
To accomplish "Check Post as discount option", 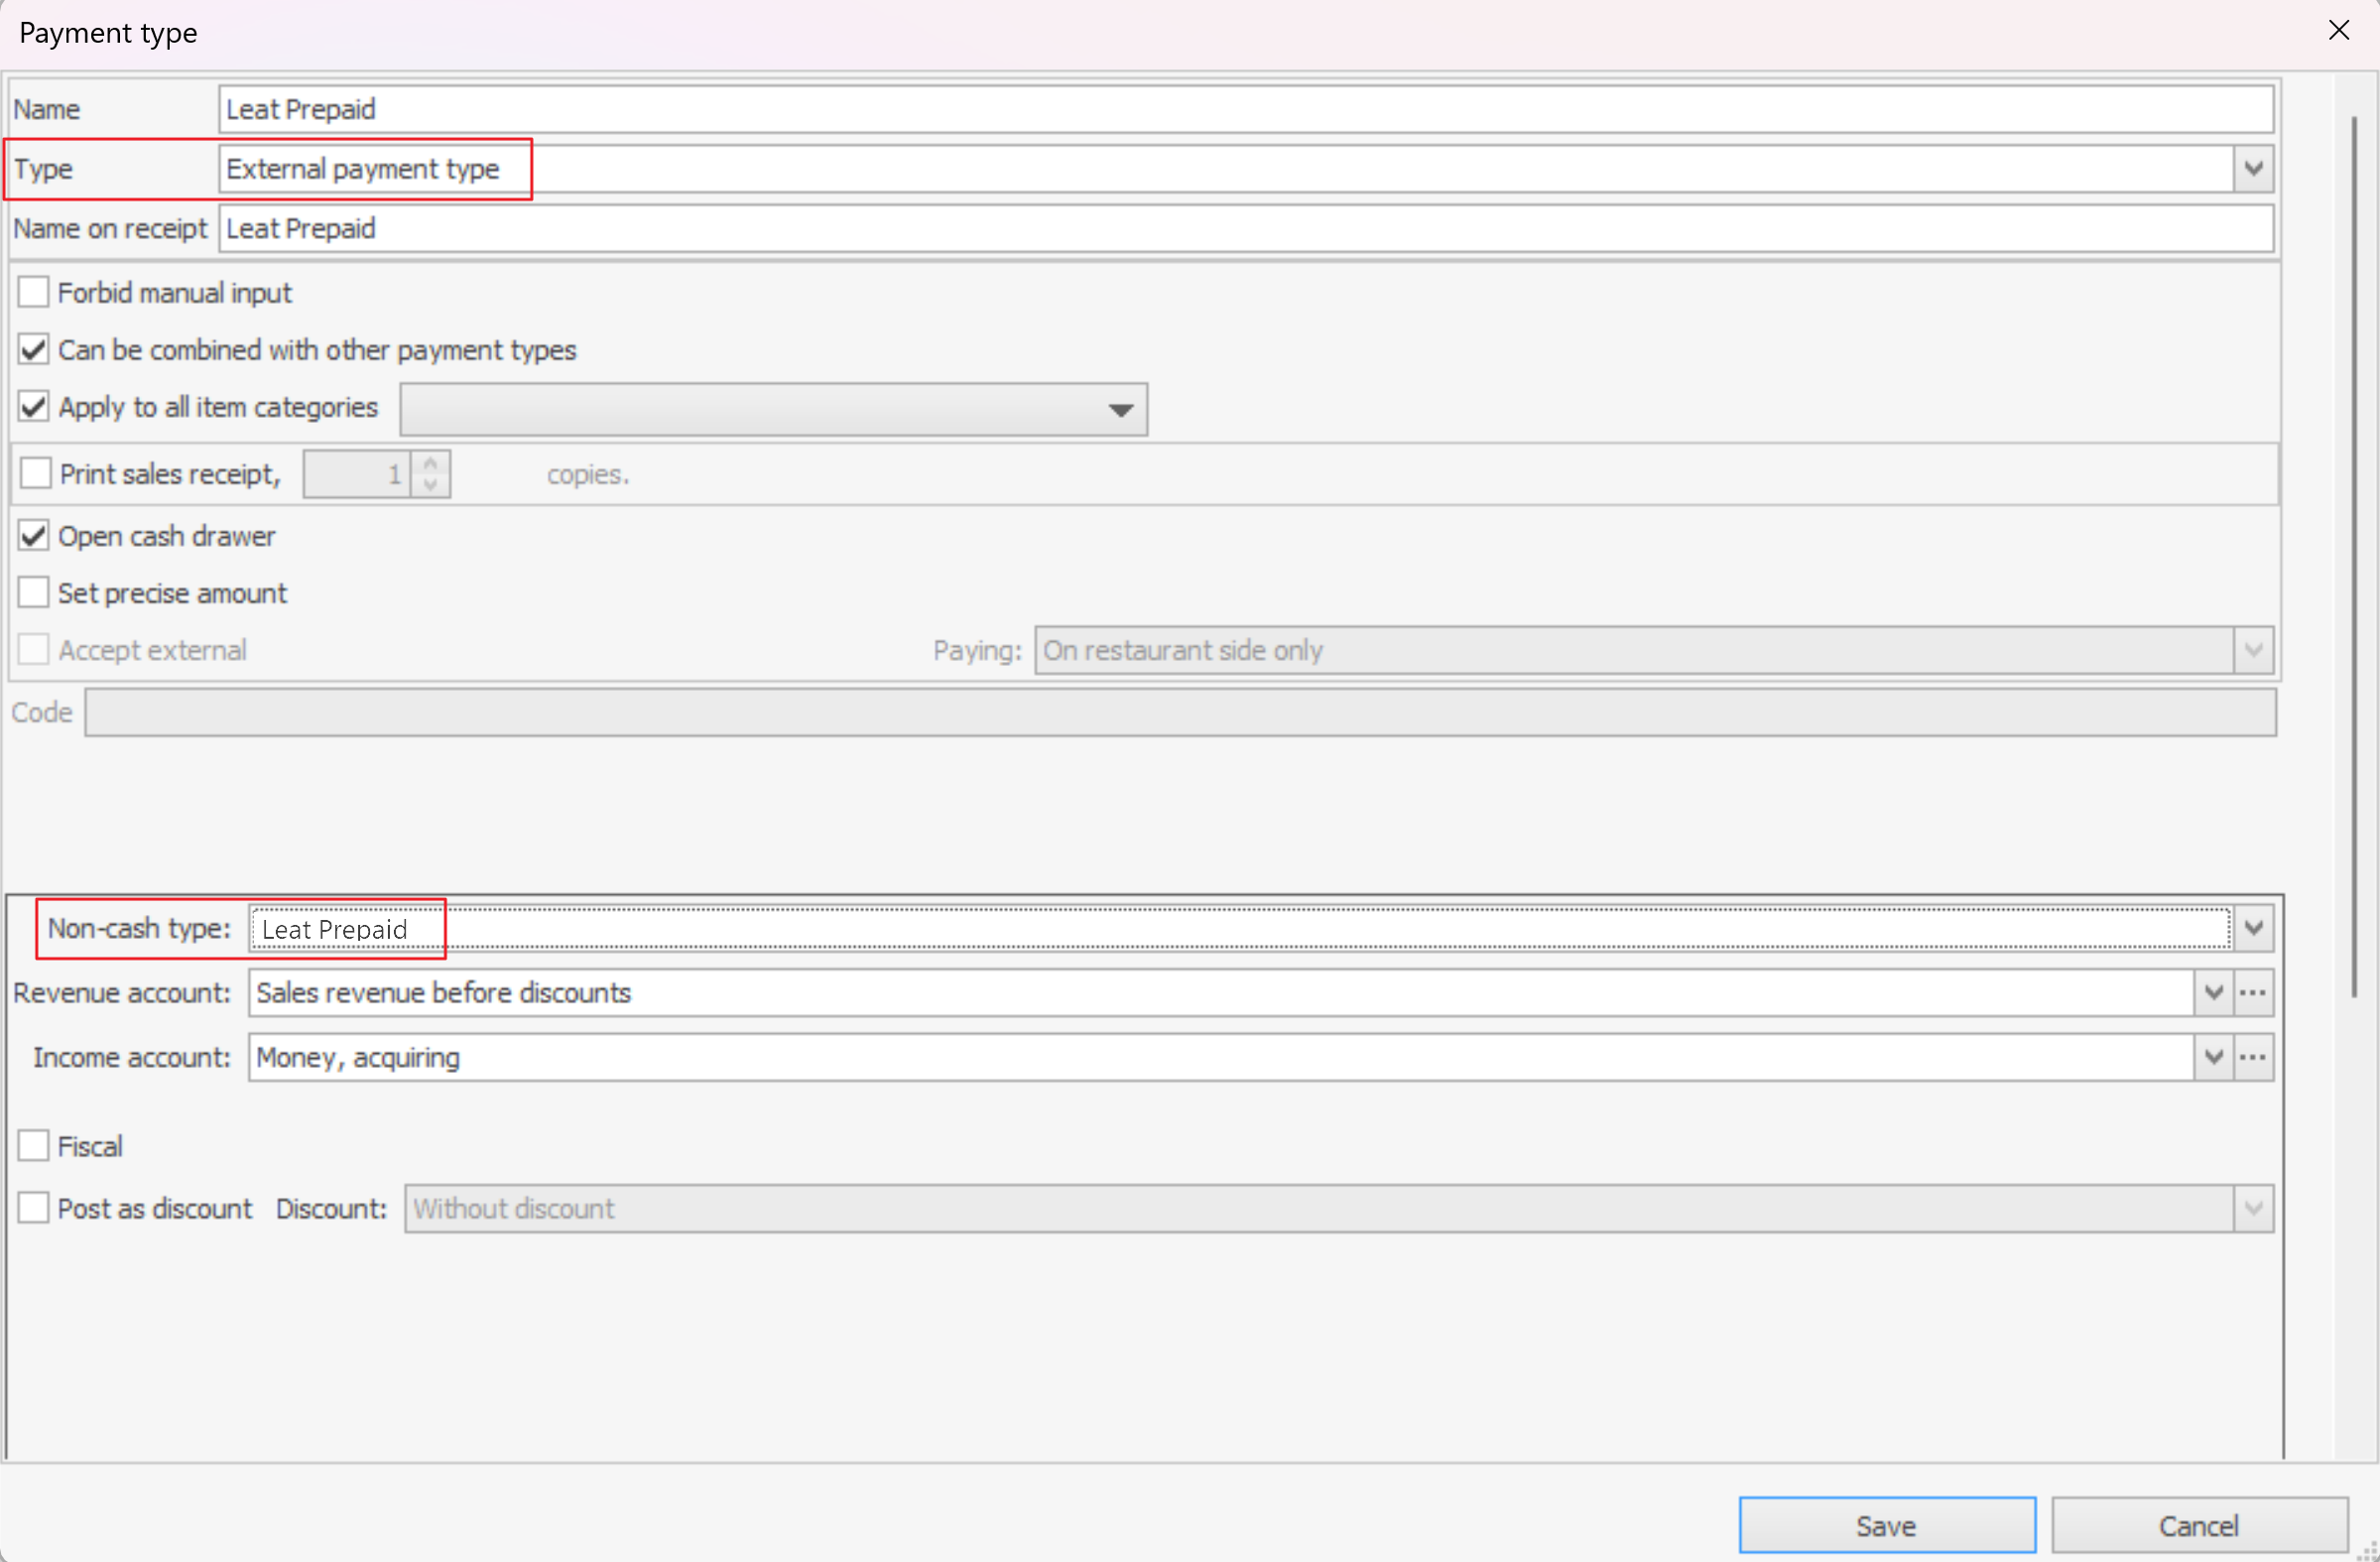I will 34,1208.
